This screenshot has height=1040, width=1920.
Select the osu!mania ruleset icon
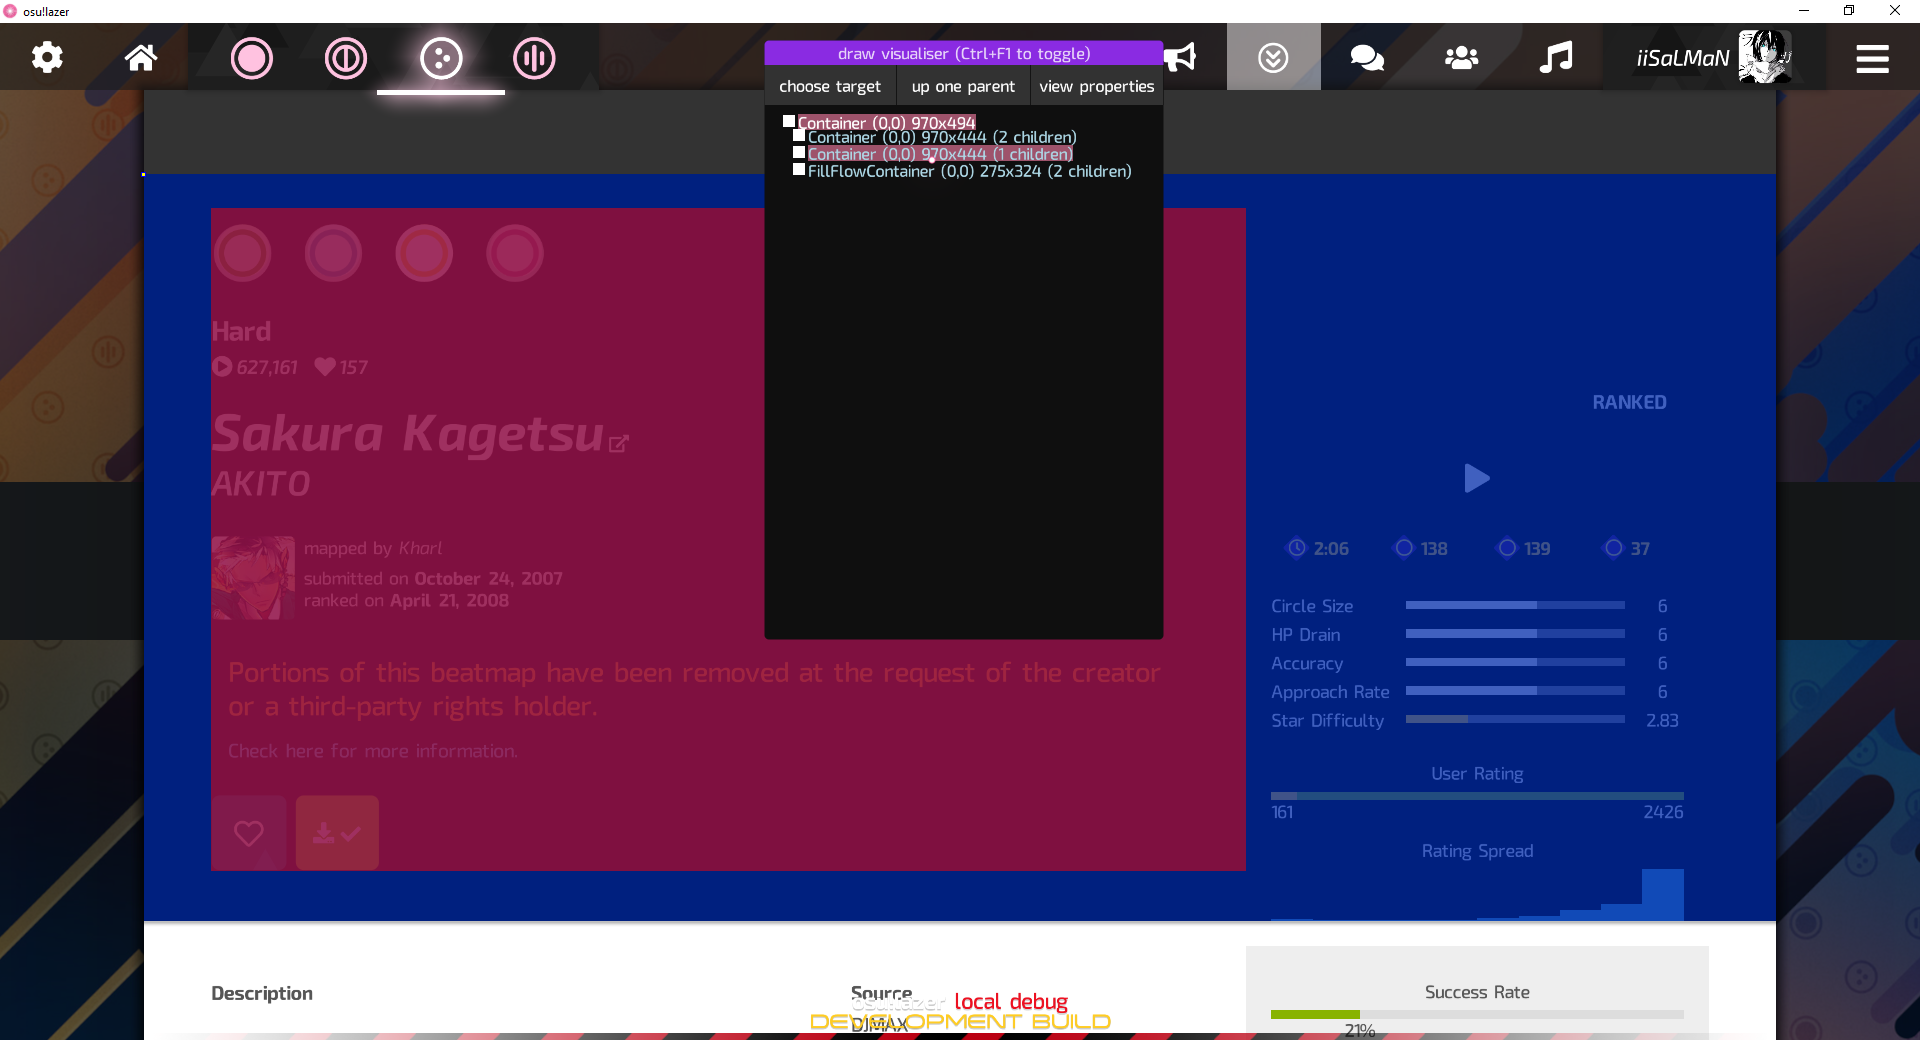534,59
